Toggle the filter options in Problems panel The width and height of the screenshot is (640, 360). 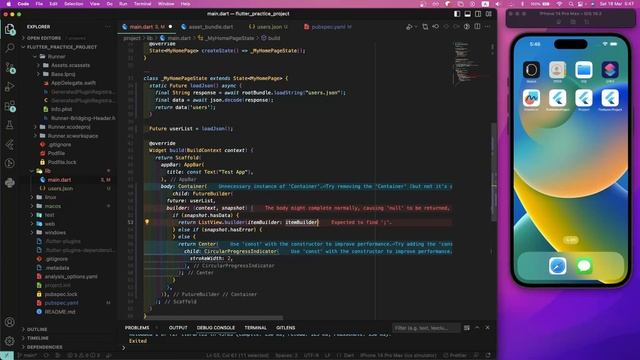coord(467,328)
